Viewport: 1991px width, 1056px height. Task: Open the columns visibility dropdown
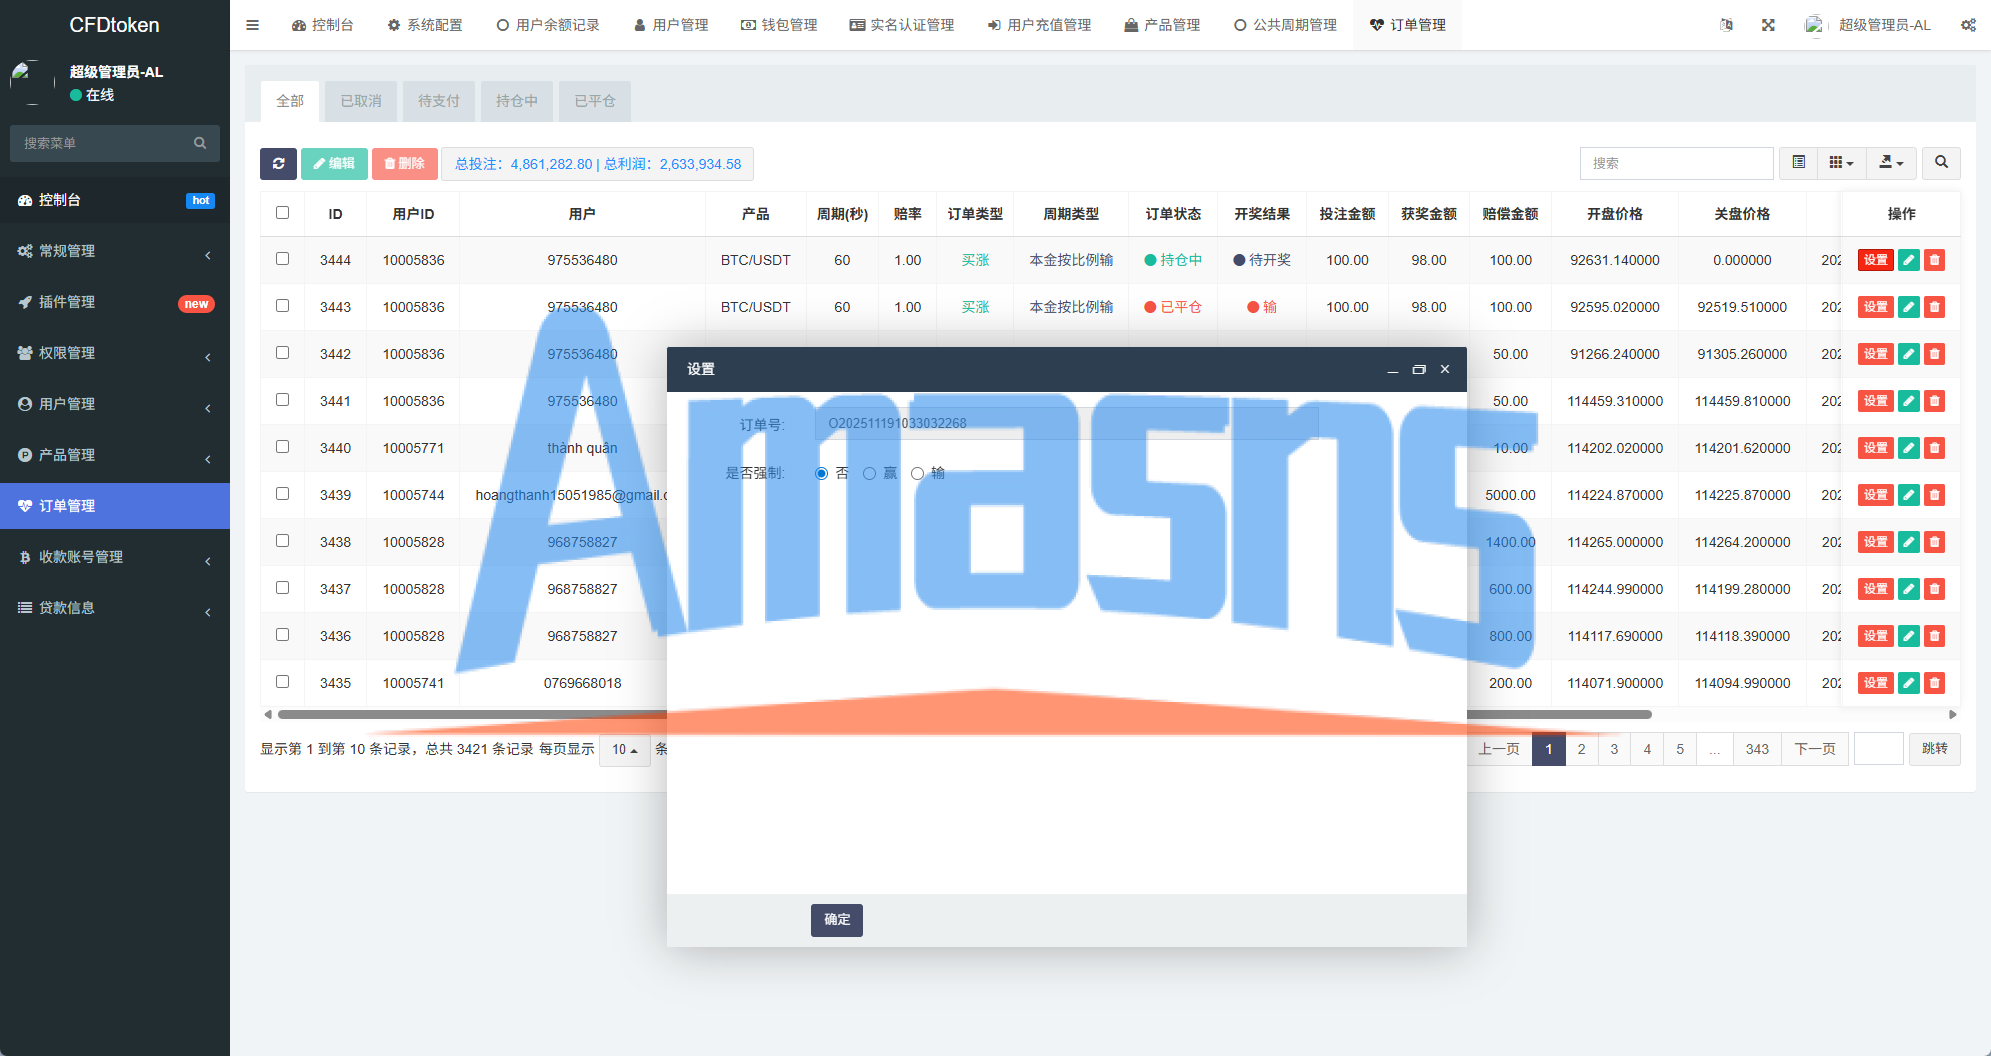coord(1841,163)
